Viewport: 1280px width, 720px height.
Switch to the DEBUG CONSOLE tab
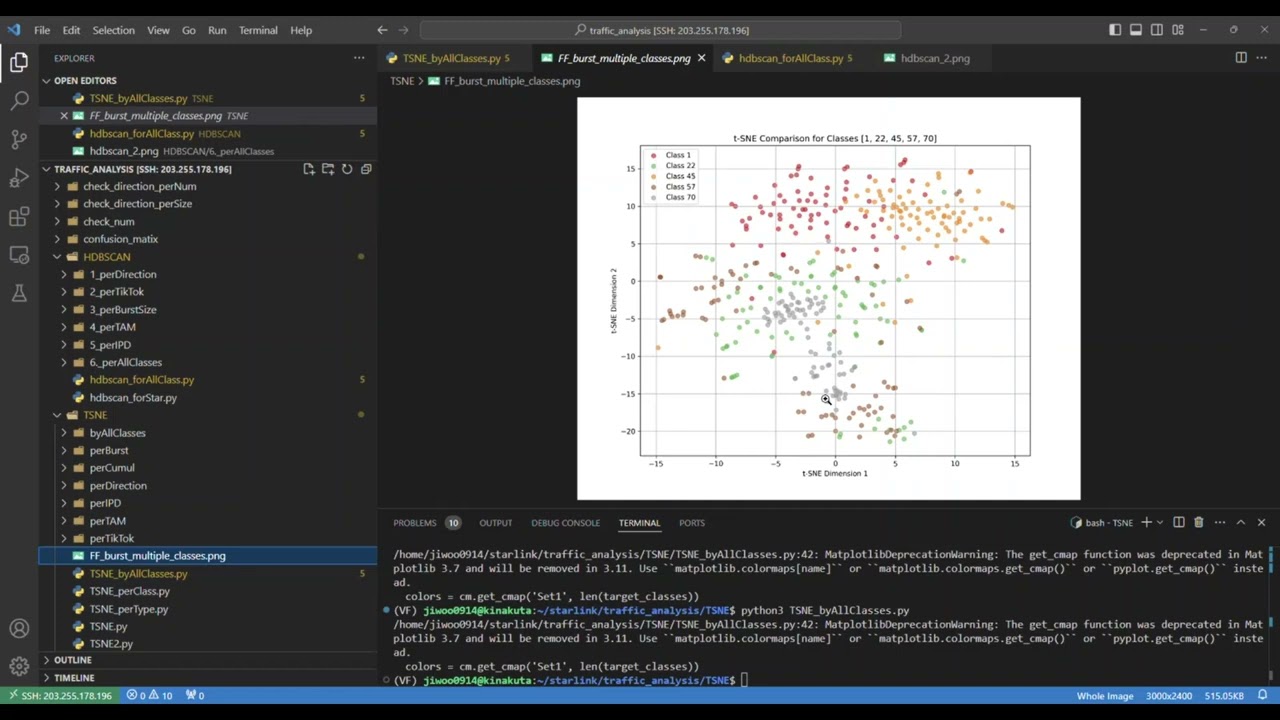[565, 523]
